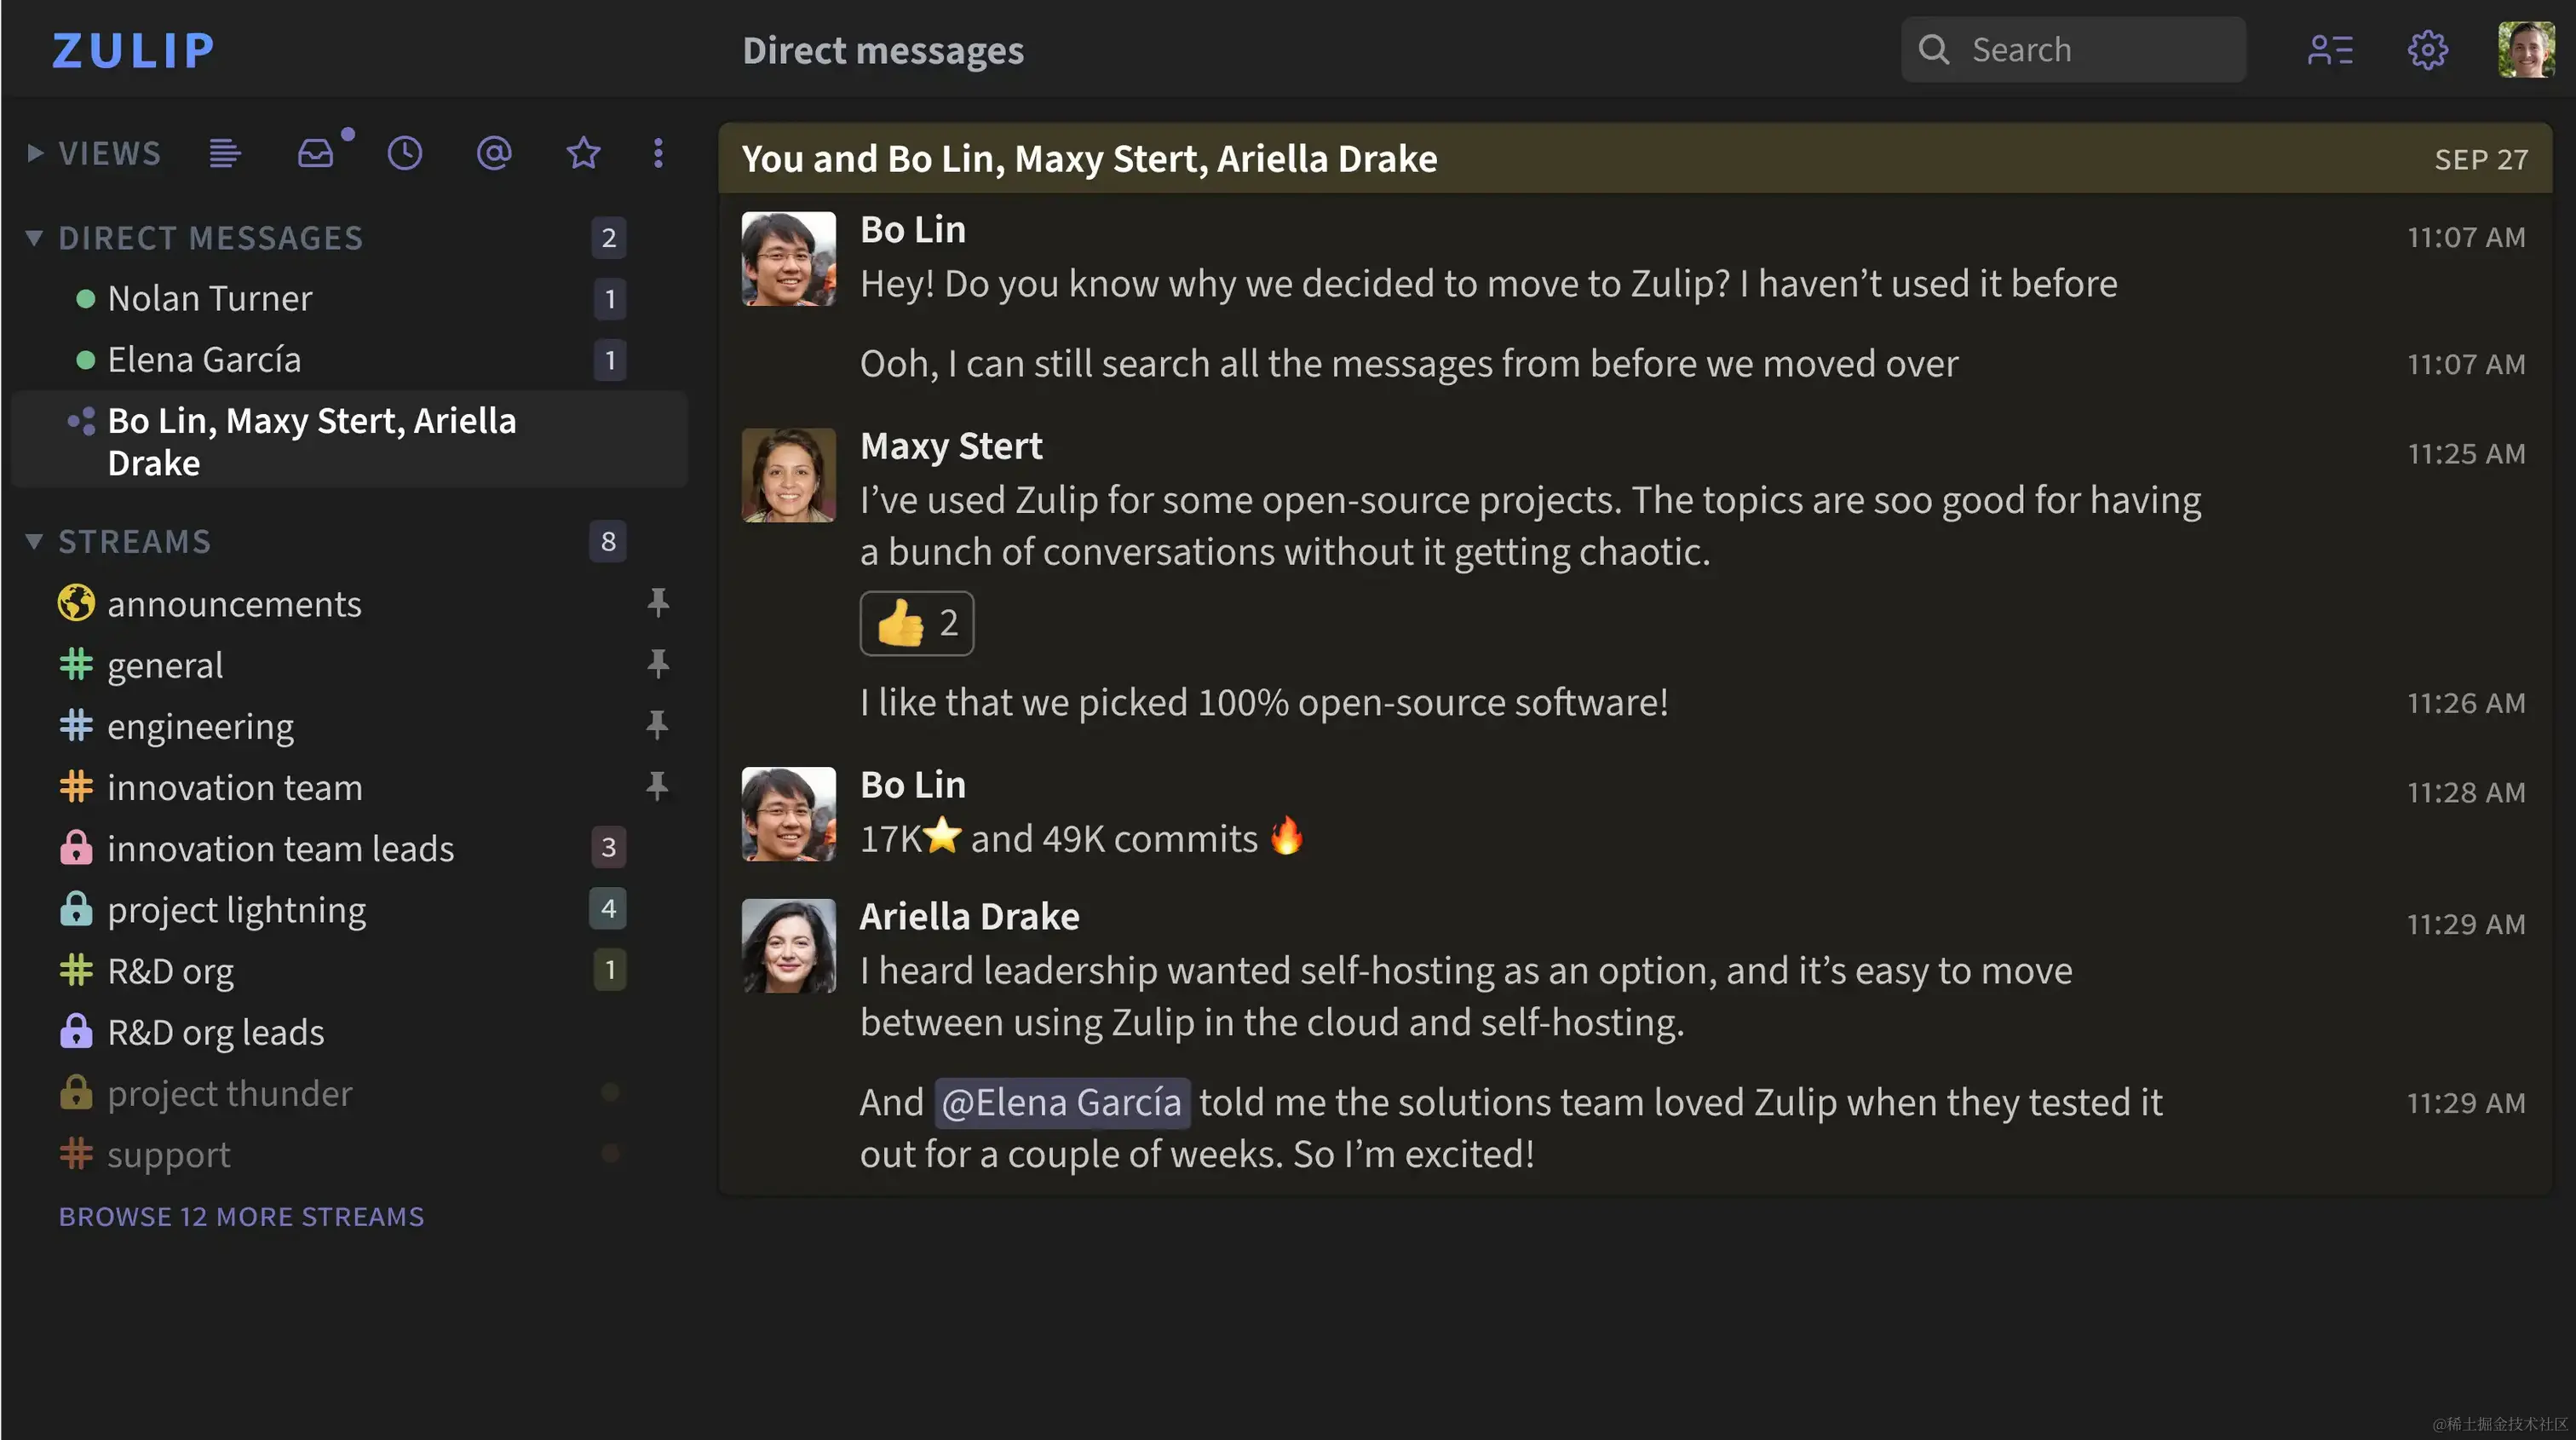Toggle the thumbs up reaction
This screenshot has height=1440, width=2576.
click(x=916, y=623)
